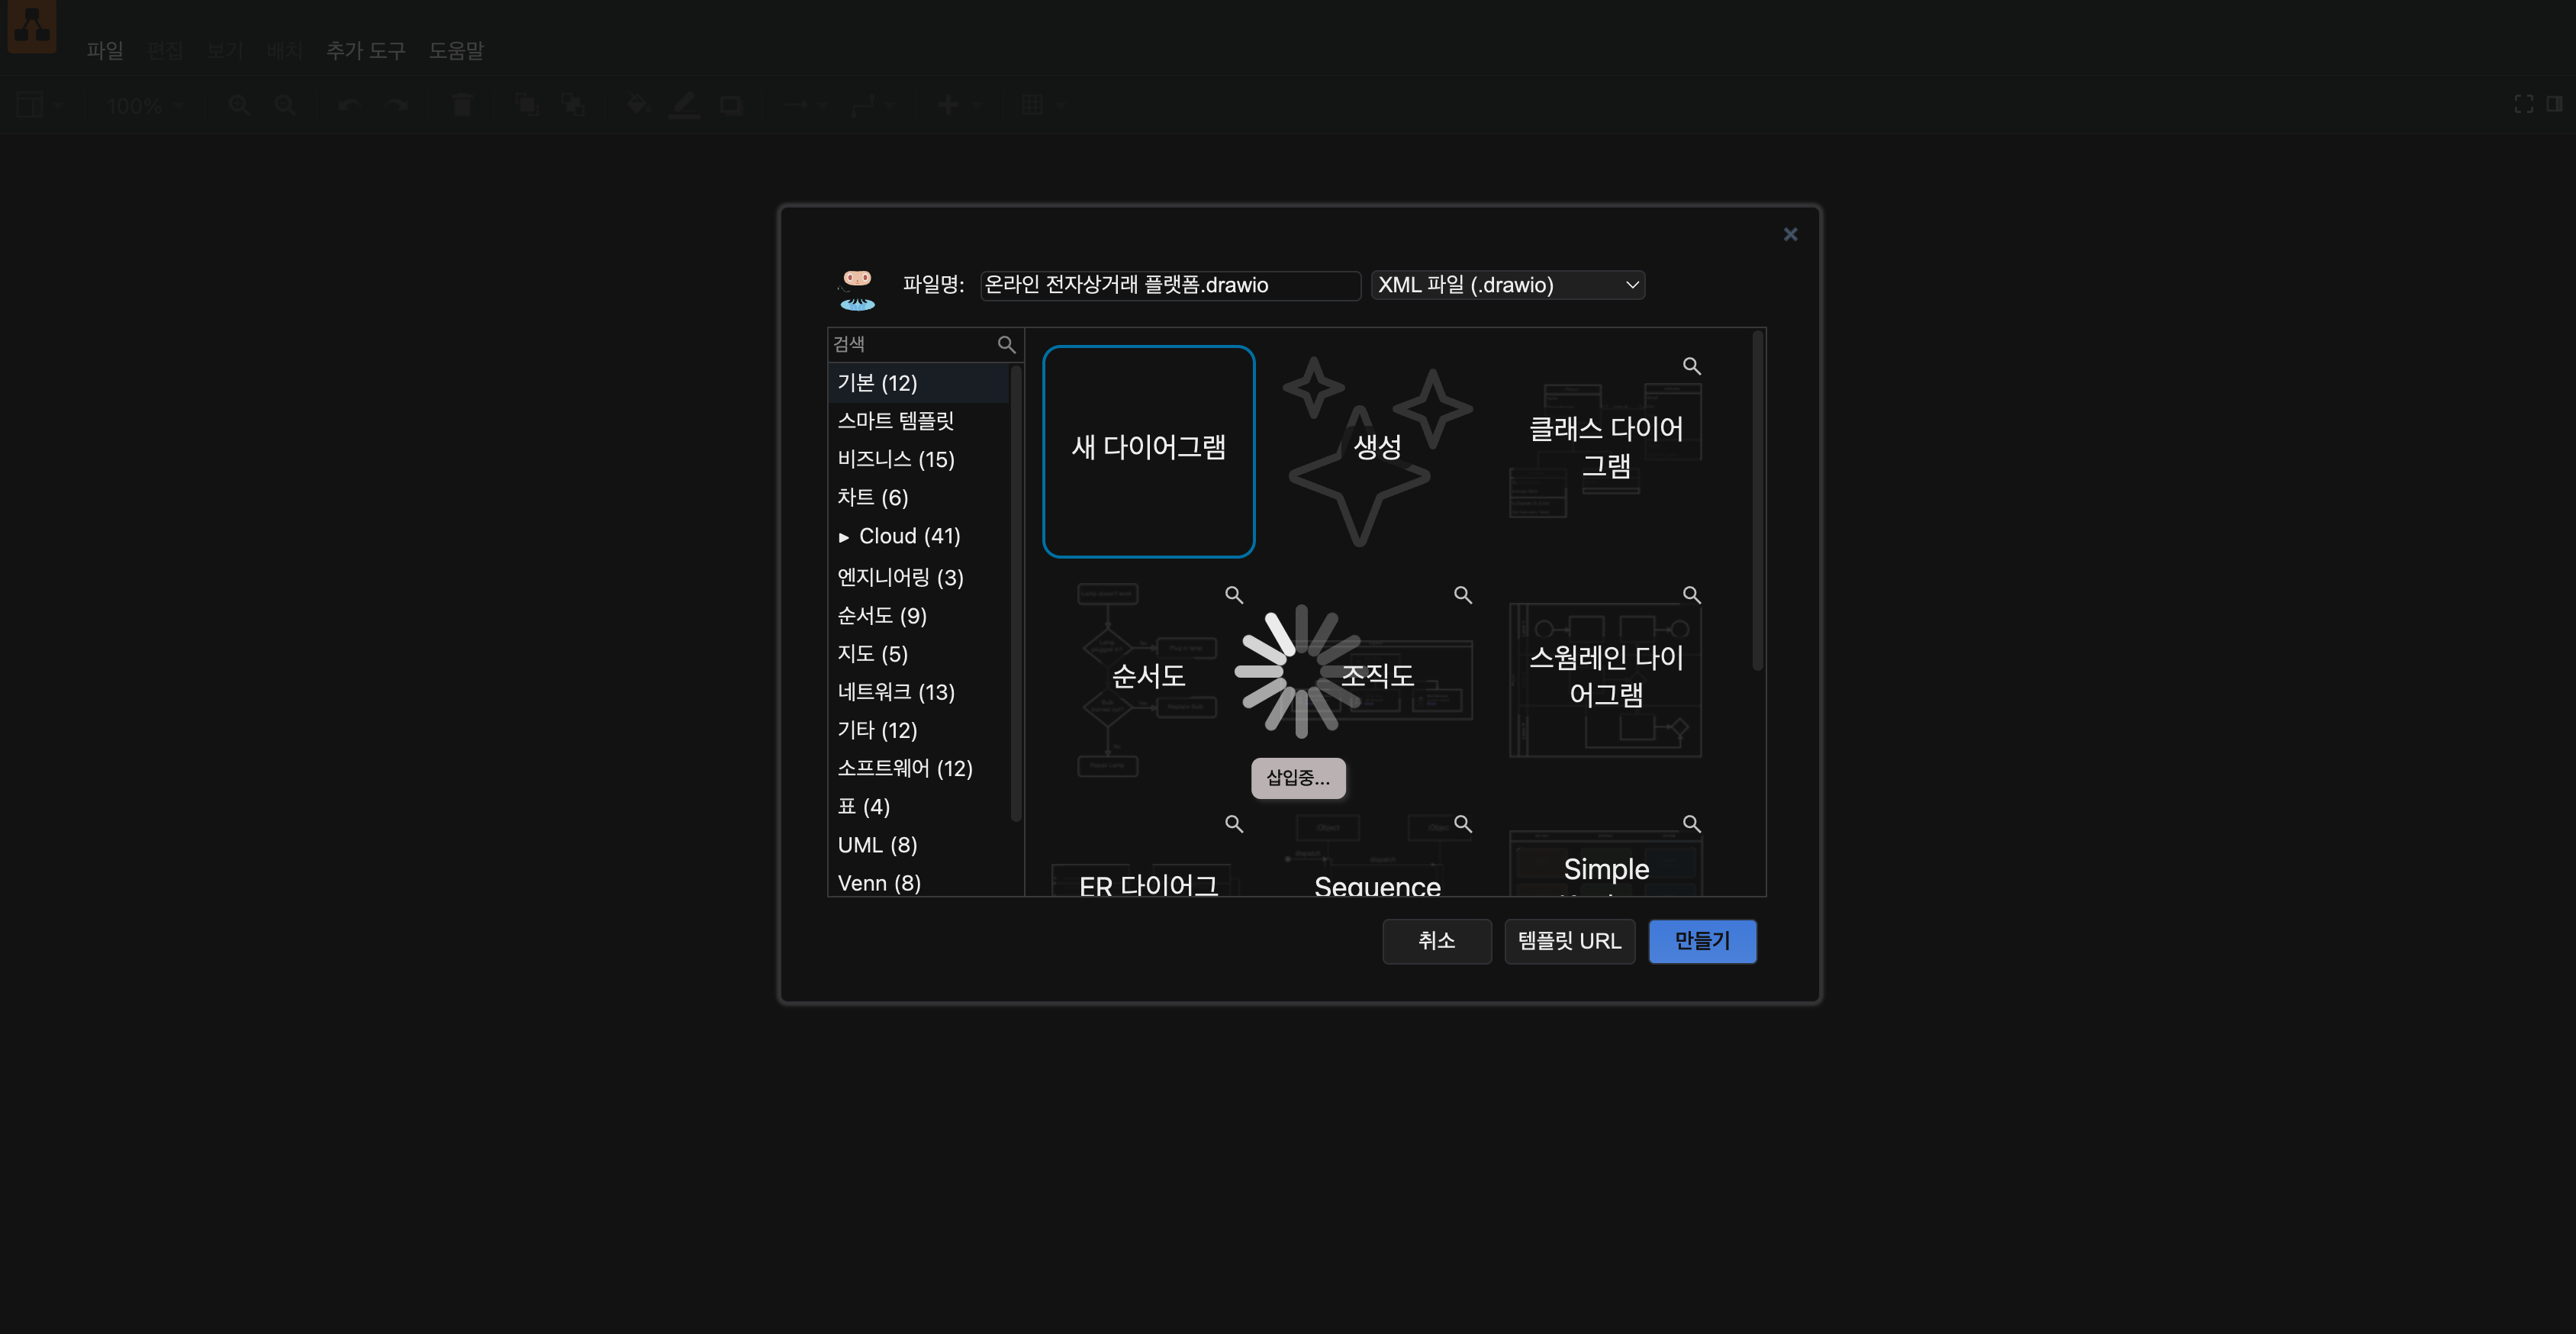Close the new diagram dialog

point(1790,234)
